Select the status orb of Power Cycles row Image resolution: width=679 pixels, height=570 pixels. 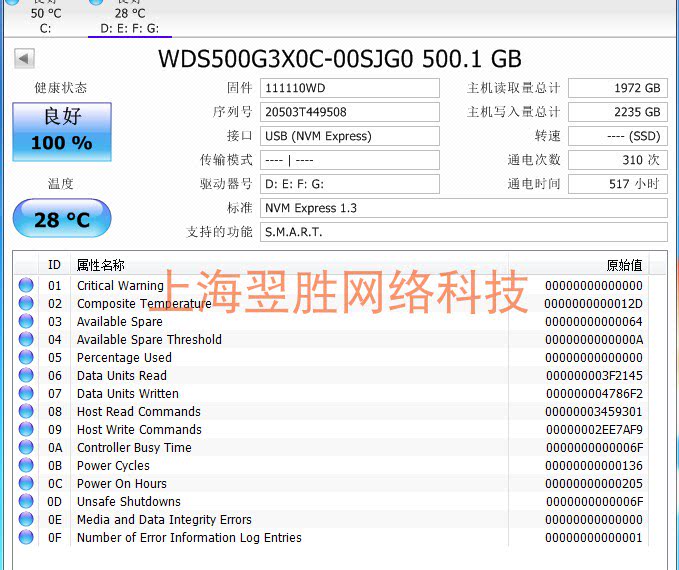(26, 465)
